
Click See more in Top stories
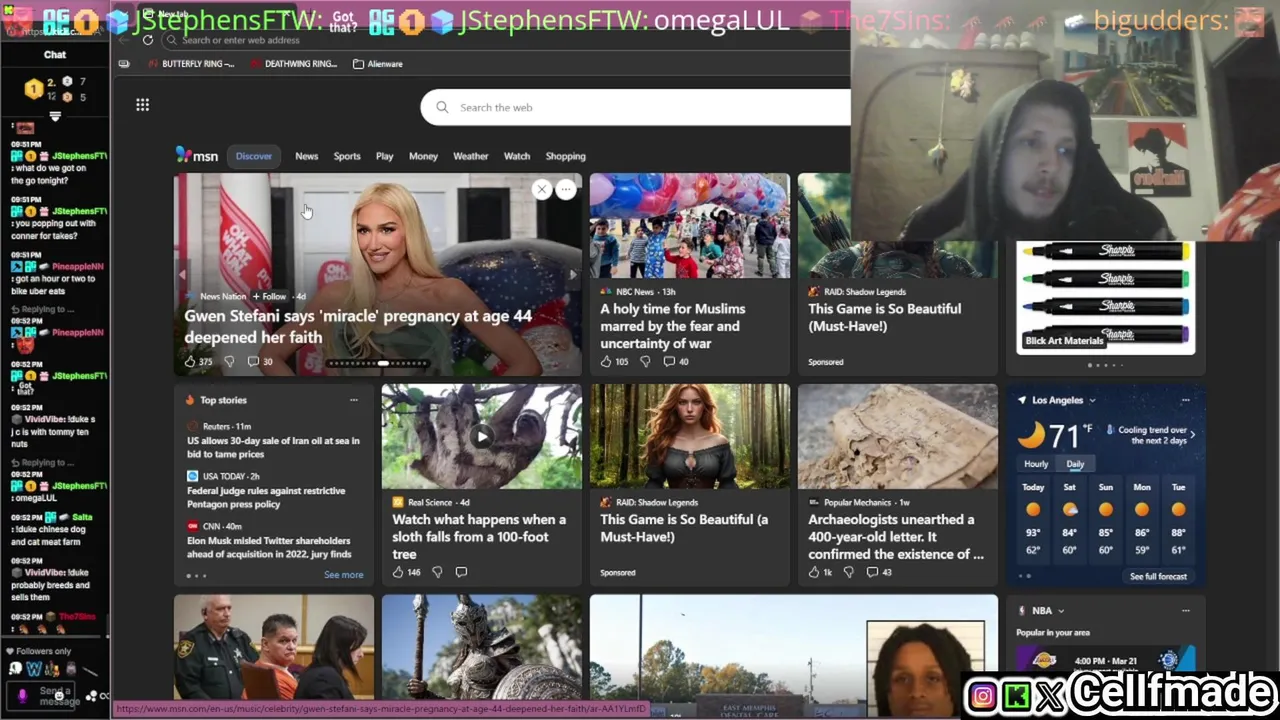343,575
